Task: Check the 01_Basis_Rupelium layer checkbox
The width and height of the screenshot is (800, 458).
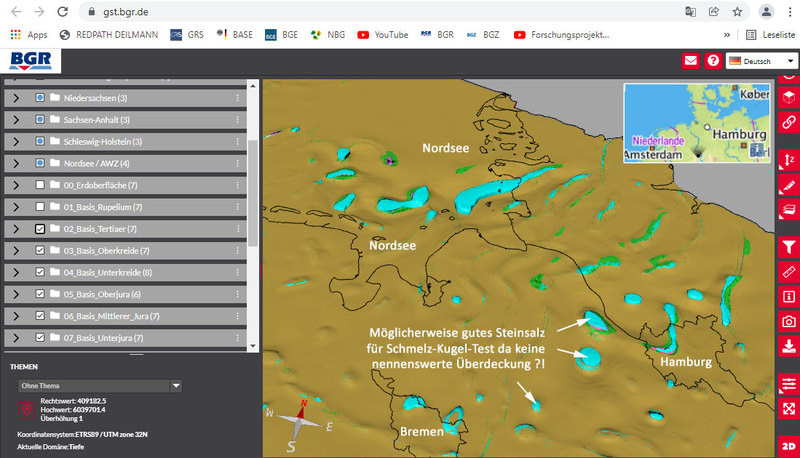Action: click(x=40, y=207)
